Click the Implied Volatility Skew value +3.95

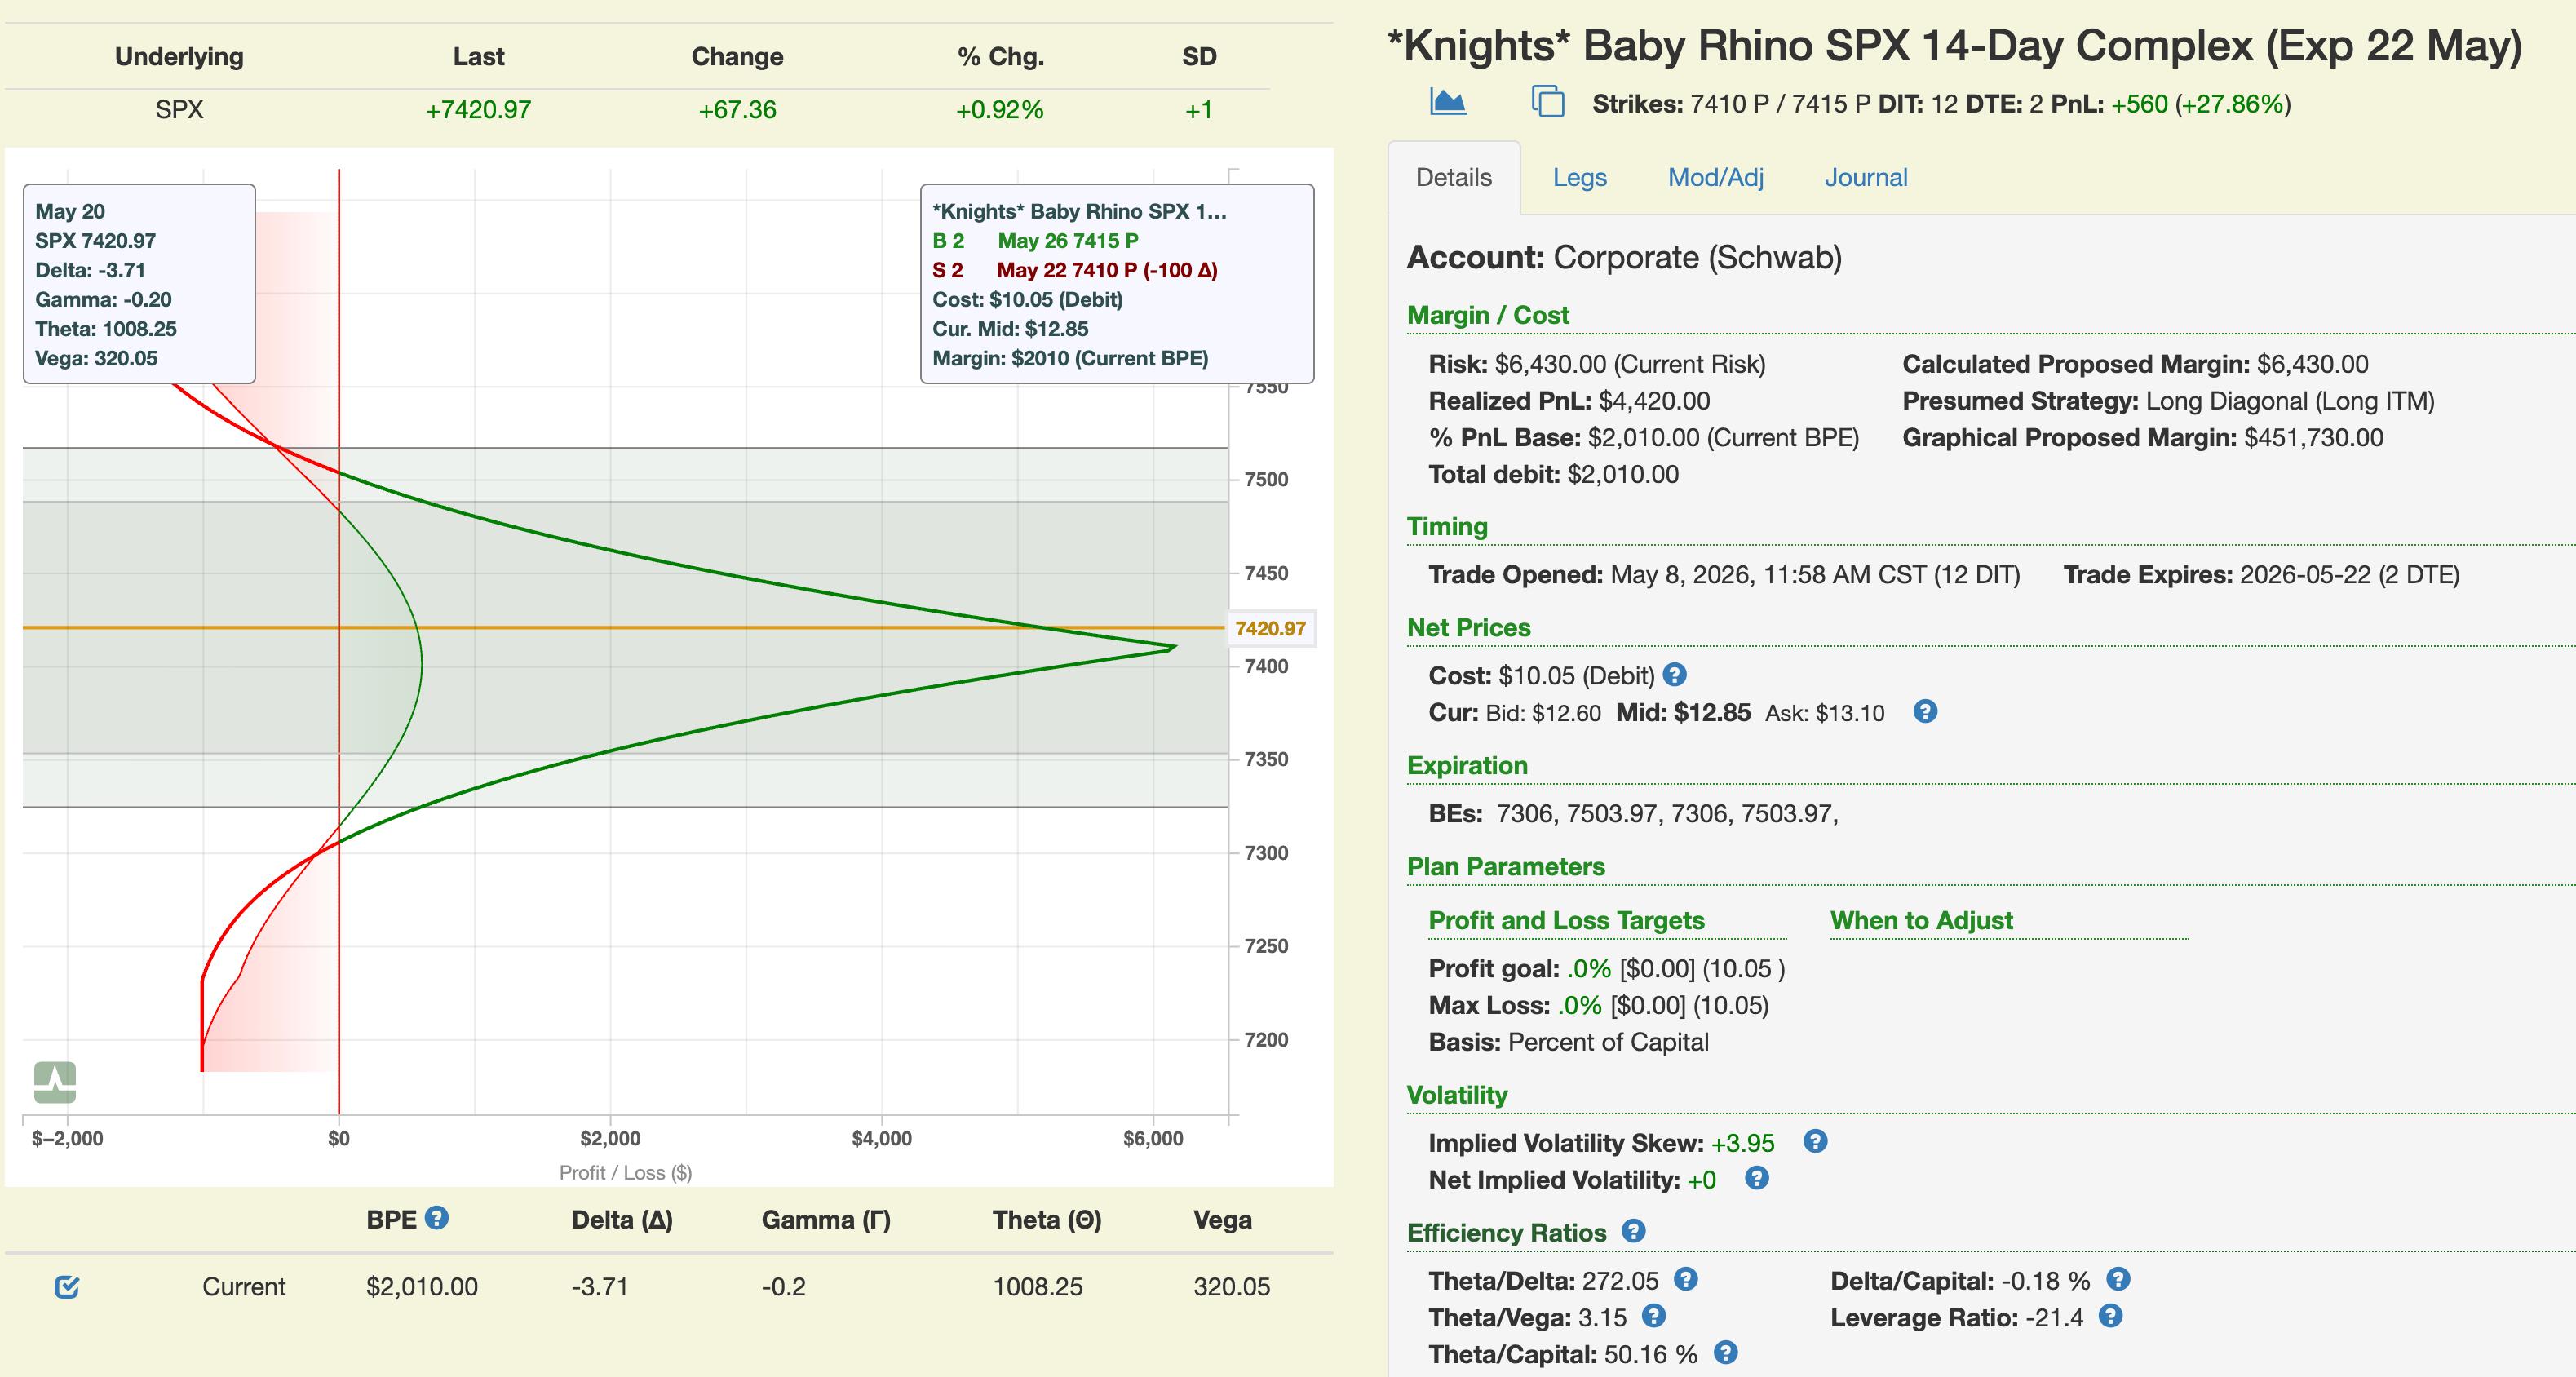[x=1742, y=1142]
